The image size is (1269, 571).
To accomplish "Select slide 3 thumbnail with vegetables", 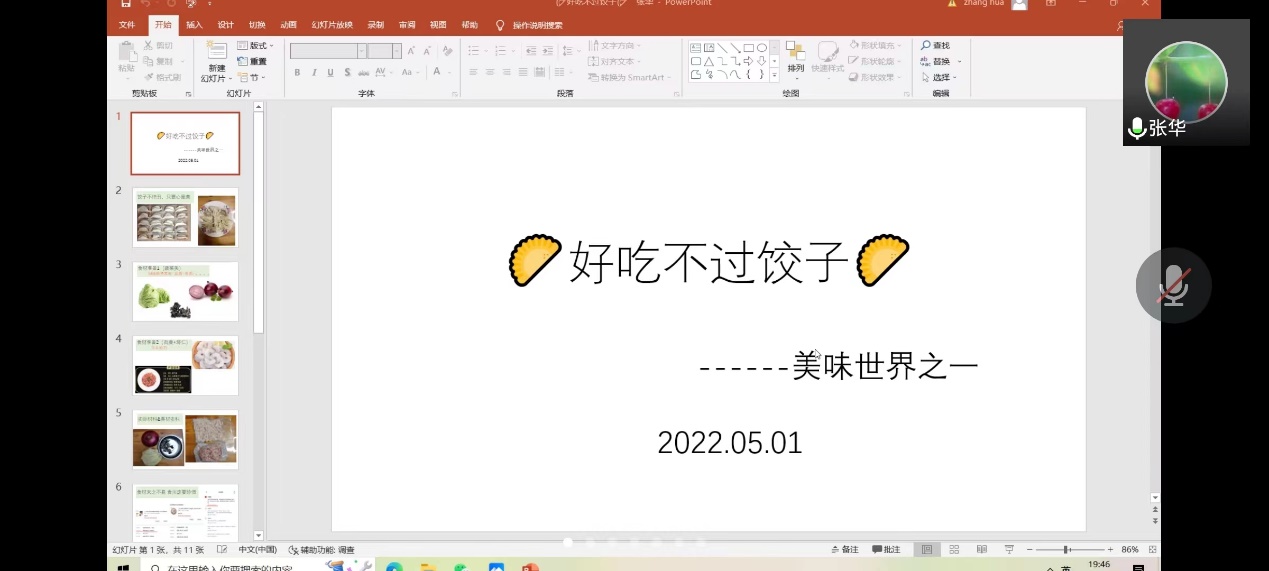I will [x=185, y=292].
